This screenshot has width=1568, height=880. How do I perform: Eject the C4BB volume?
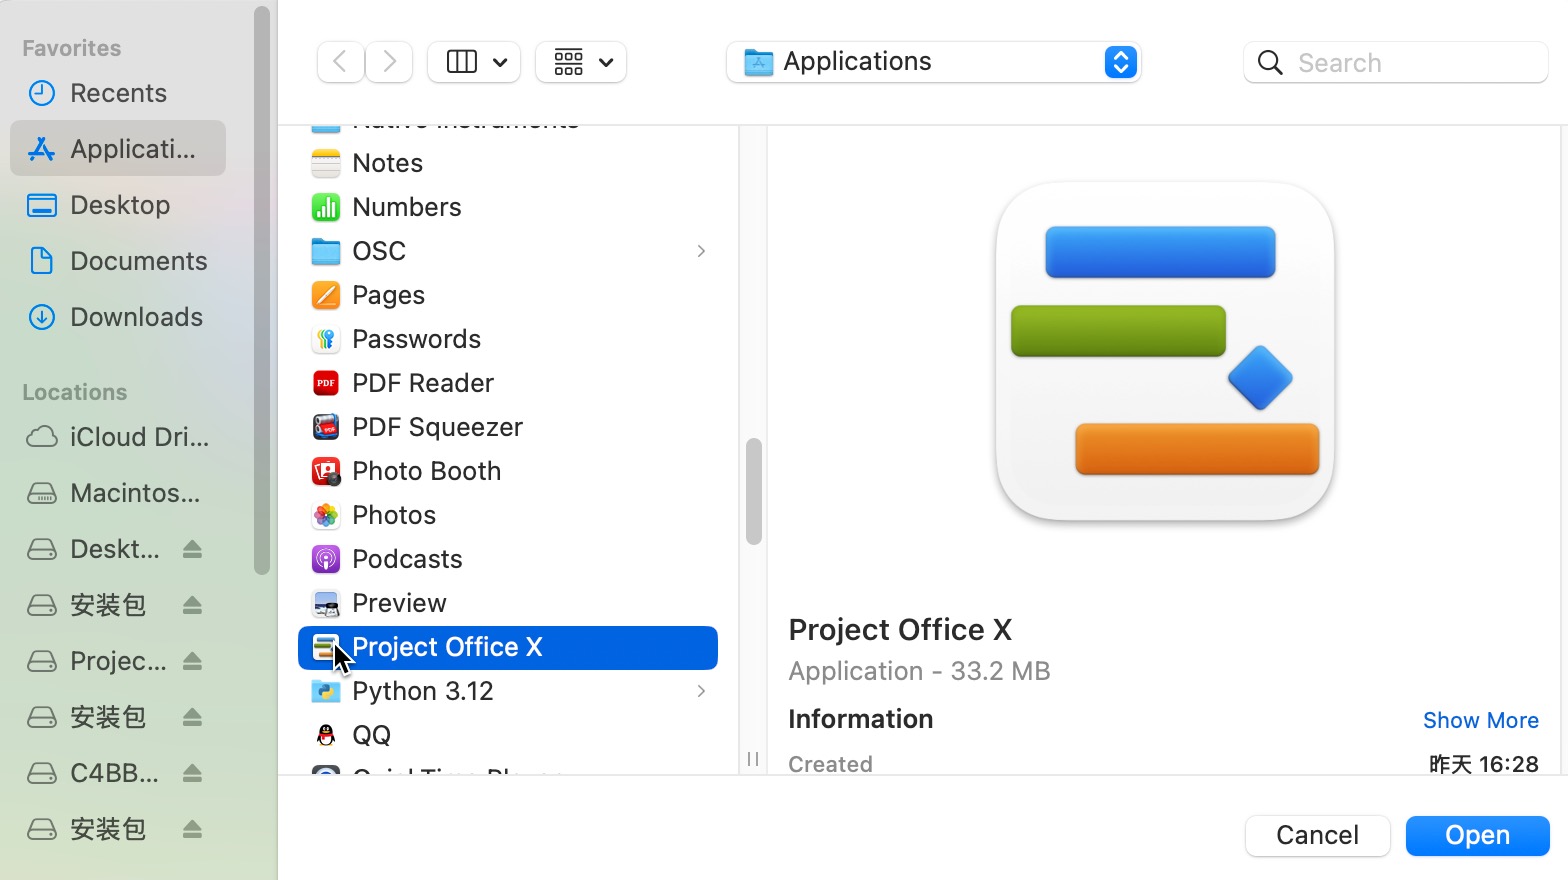pyautogui.click(x=193, y=773)
